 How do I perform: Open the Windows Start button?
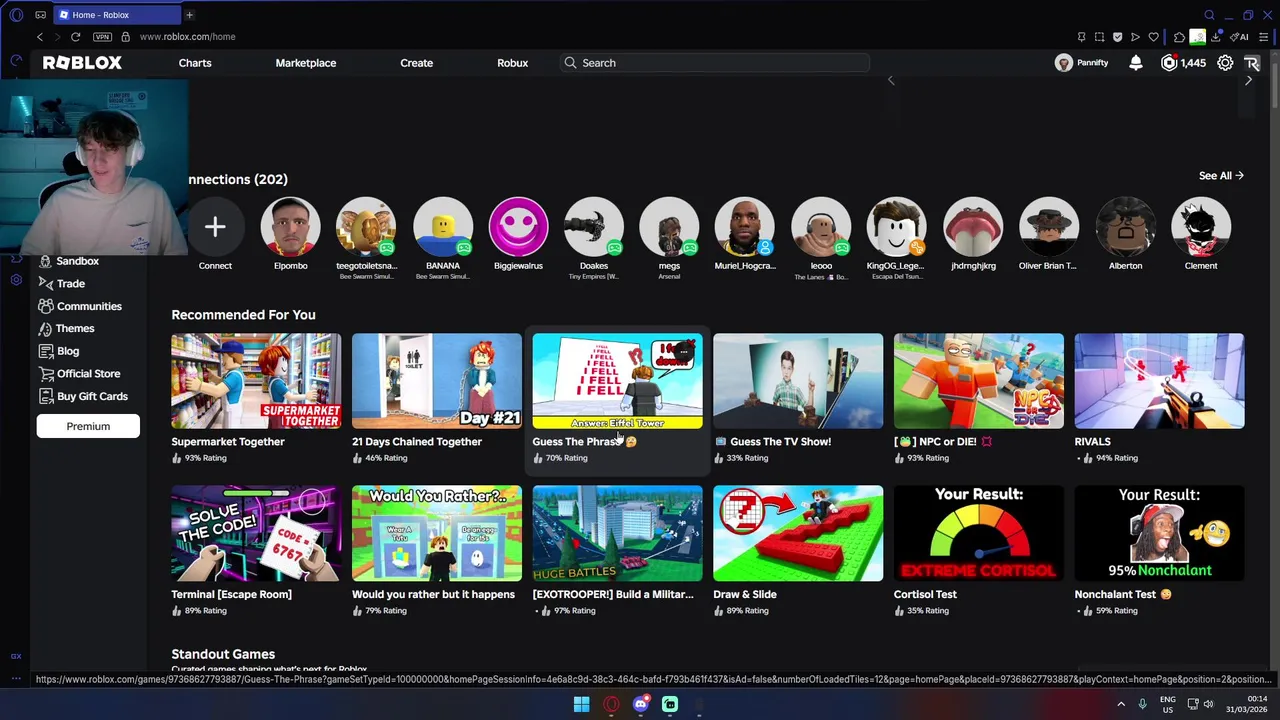[581, 704]
